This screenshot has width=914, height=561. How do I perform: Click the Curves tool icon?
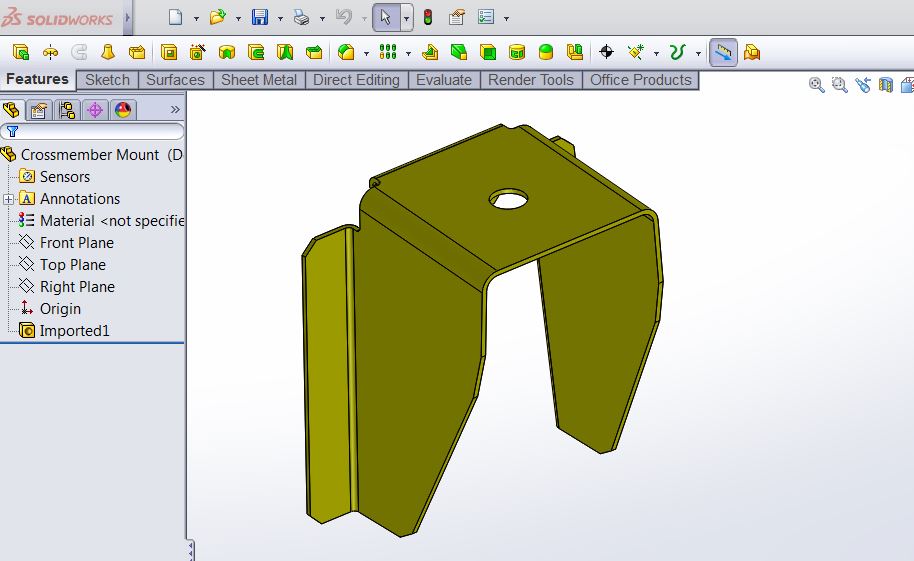pos(677,52)
